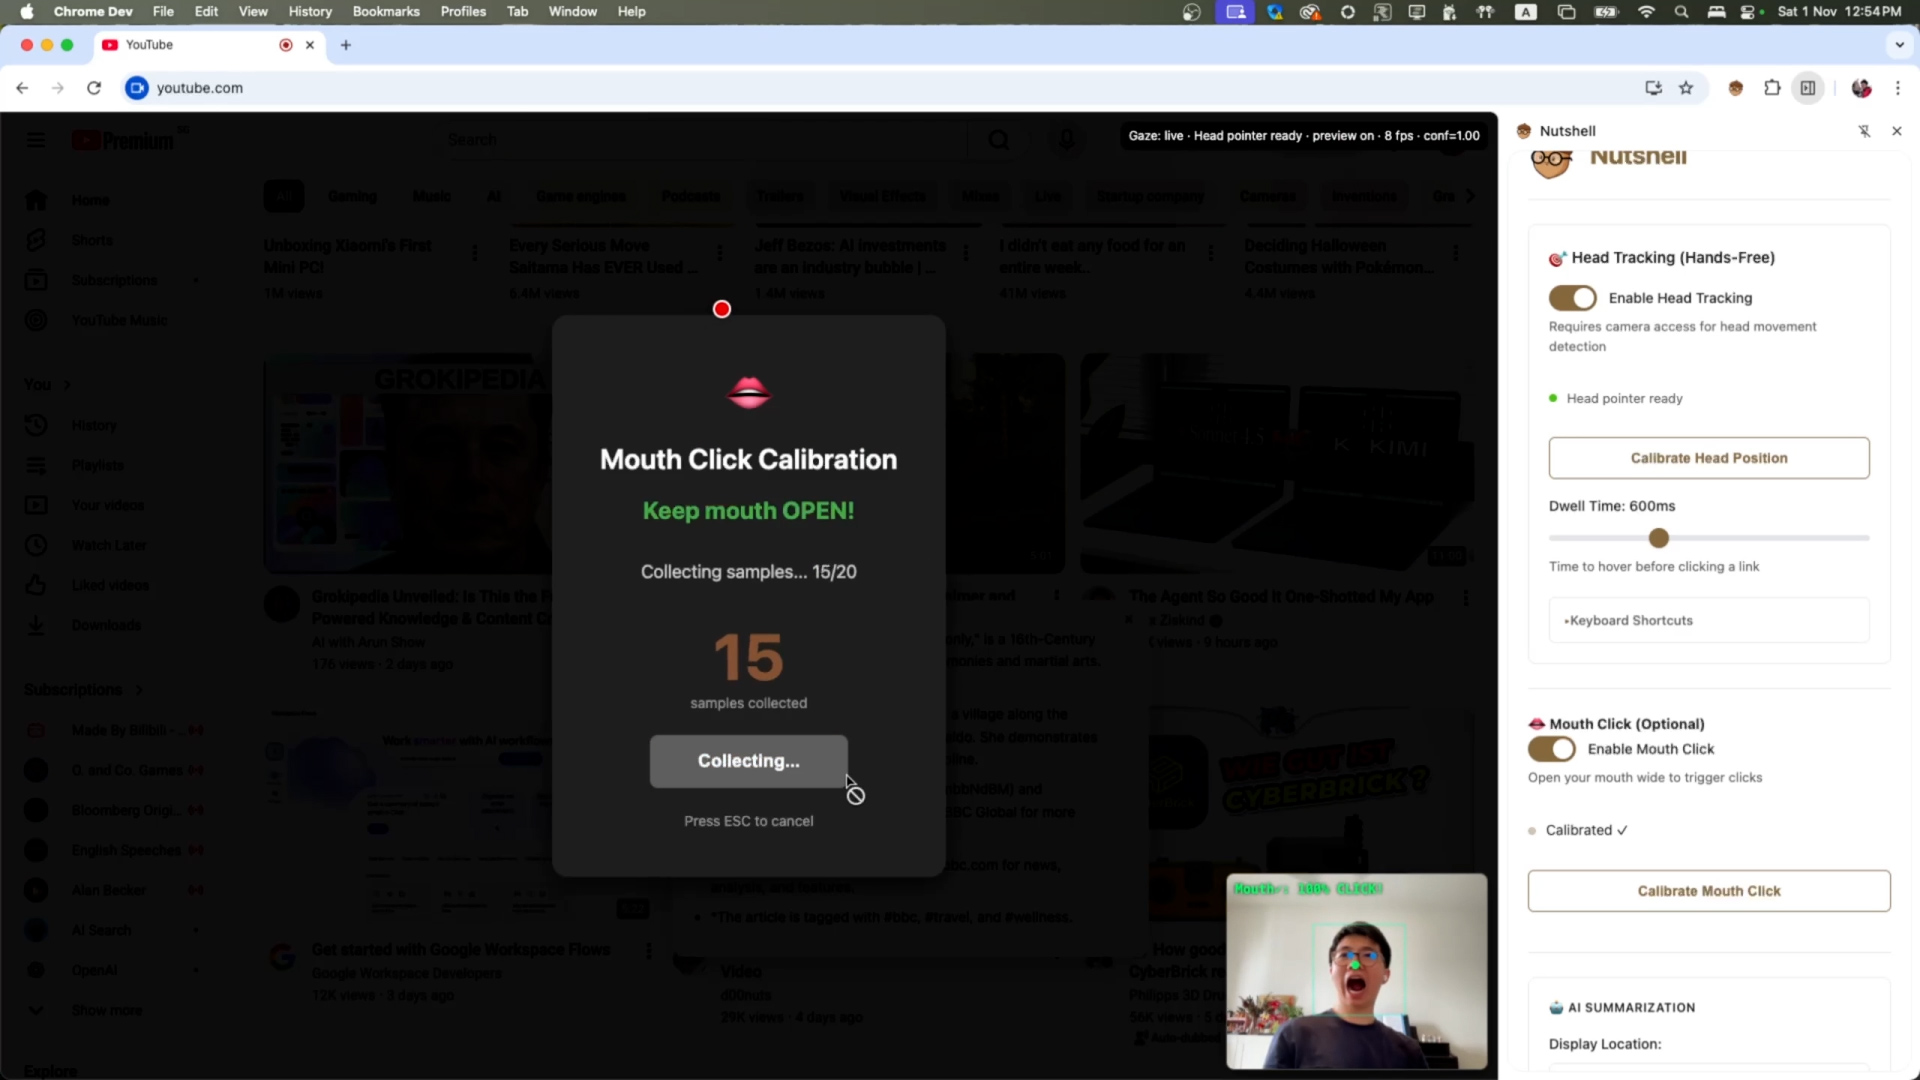Click the Nutshell extension icon in toolbar
Viewport: 1920px width, 1080px height.
[x=1736, y=88]
